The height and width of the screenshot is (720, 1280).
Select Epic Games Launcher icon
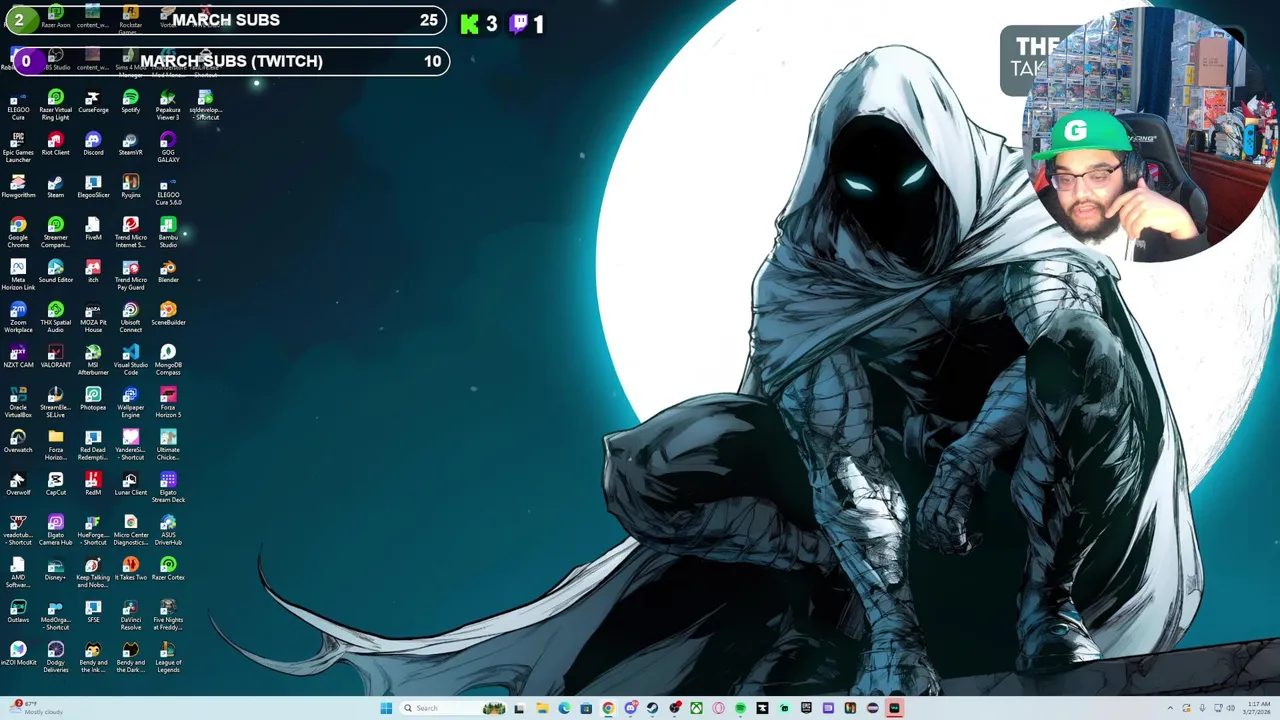18,148
